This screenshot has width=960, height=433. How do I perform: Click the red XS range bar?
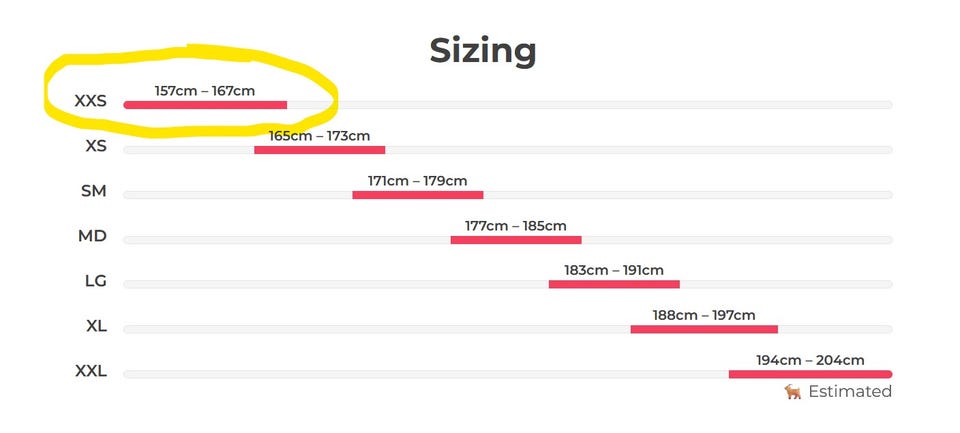click(320, 150)
